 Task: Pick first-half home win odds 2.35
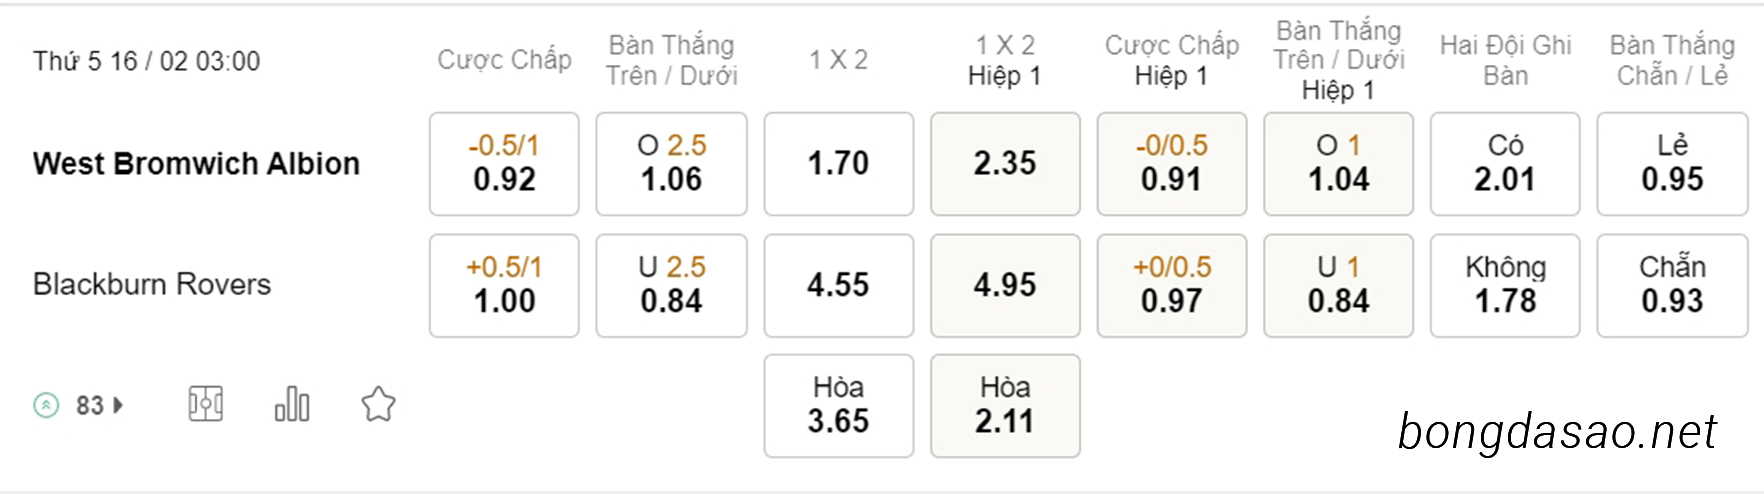pos(1005,163)
